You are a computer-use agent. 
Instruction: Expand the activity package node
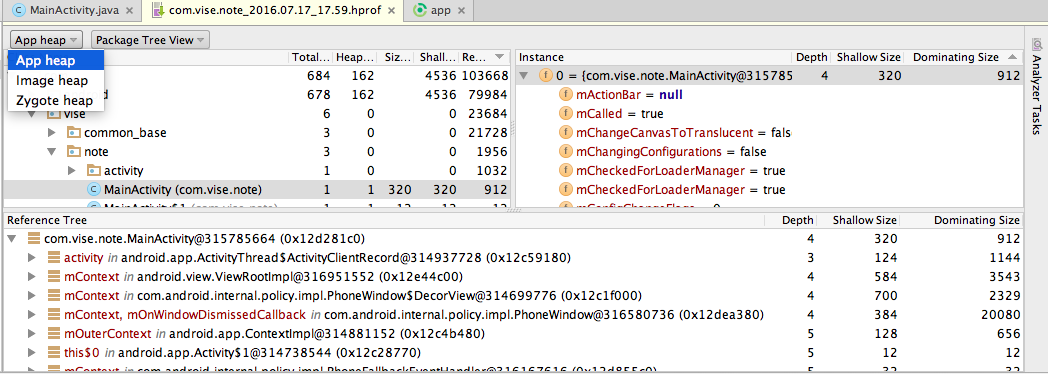point(72,171)
